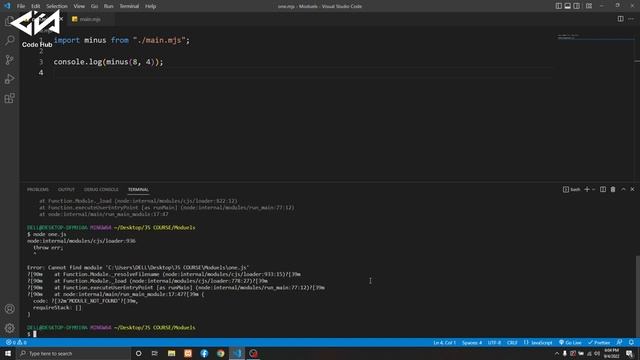The width and height of the screenshot is (640, 360).
Task: Split the editor to the right
Action: click(x=620, y=19)
